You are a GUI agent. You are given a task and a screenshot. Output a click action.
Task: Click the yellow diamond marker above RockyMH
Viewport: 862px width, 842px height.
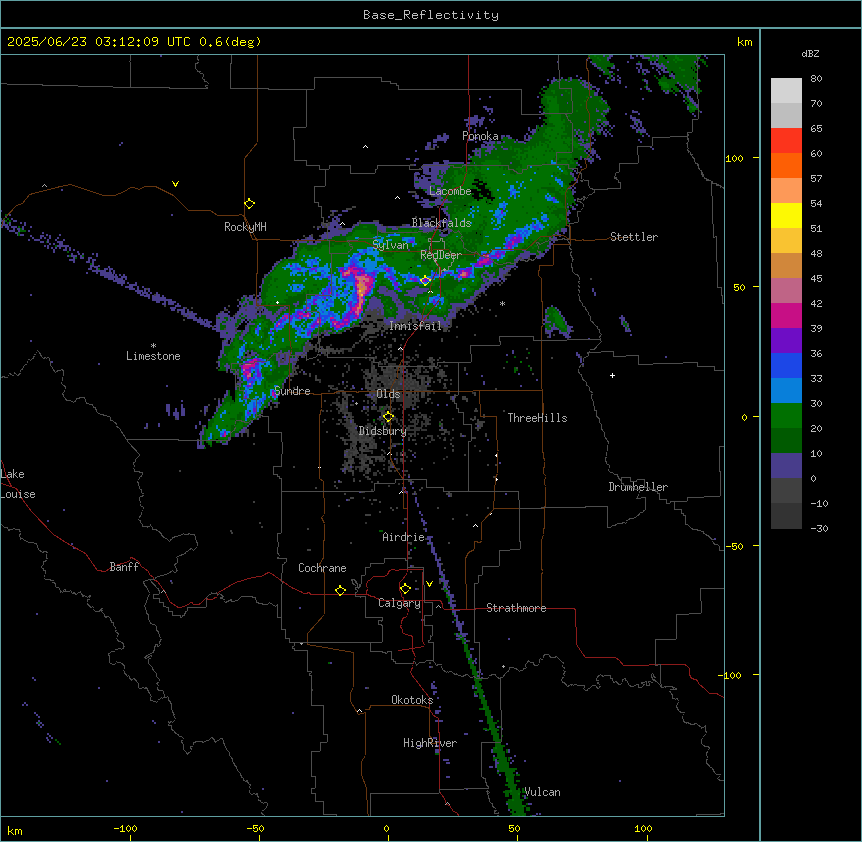click(x=249, y=204)
